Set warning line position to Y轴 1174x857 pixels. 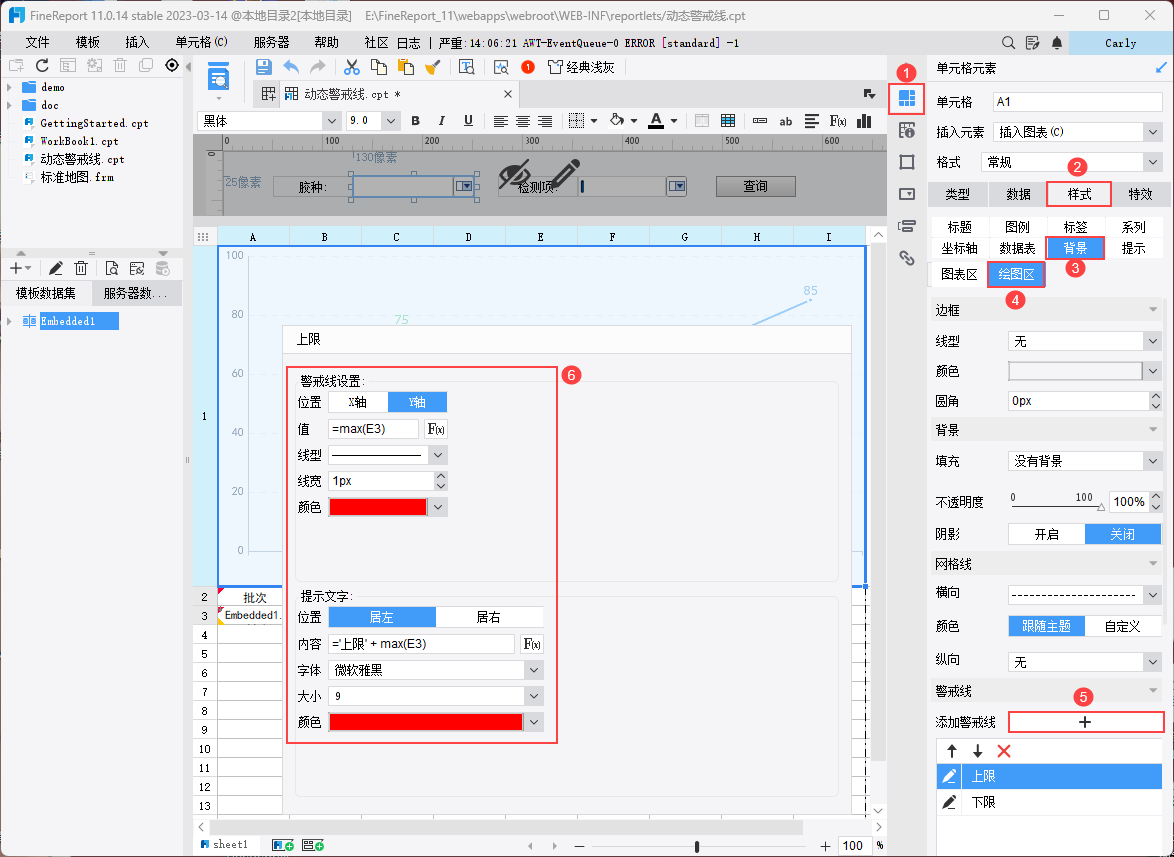(x=417, y=402)
